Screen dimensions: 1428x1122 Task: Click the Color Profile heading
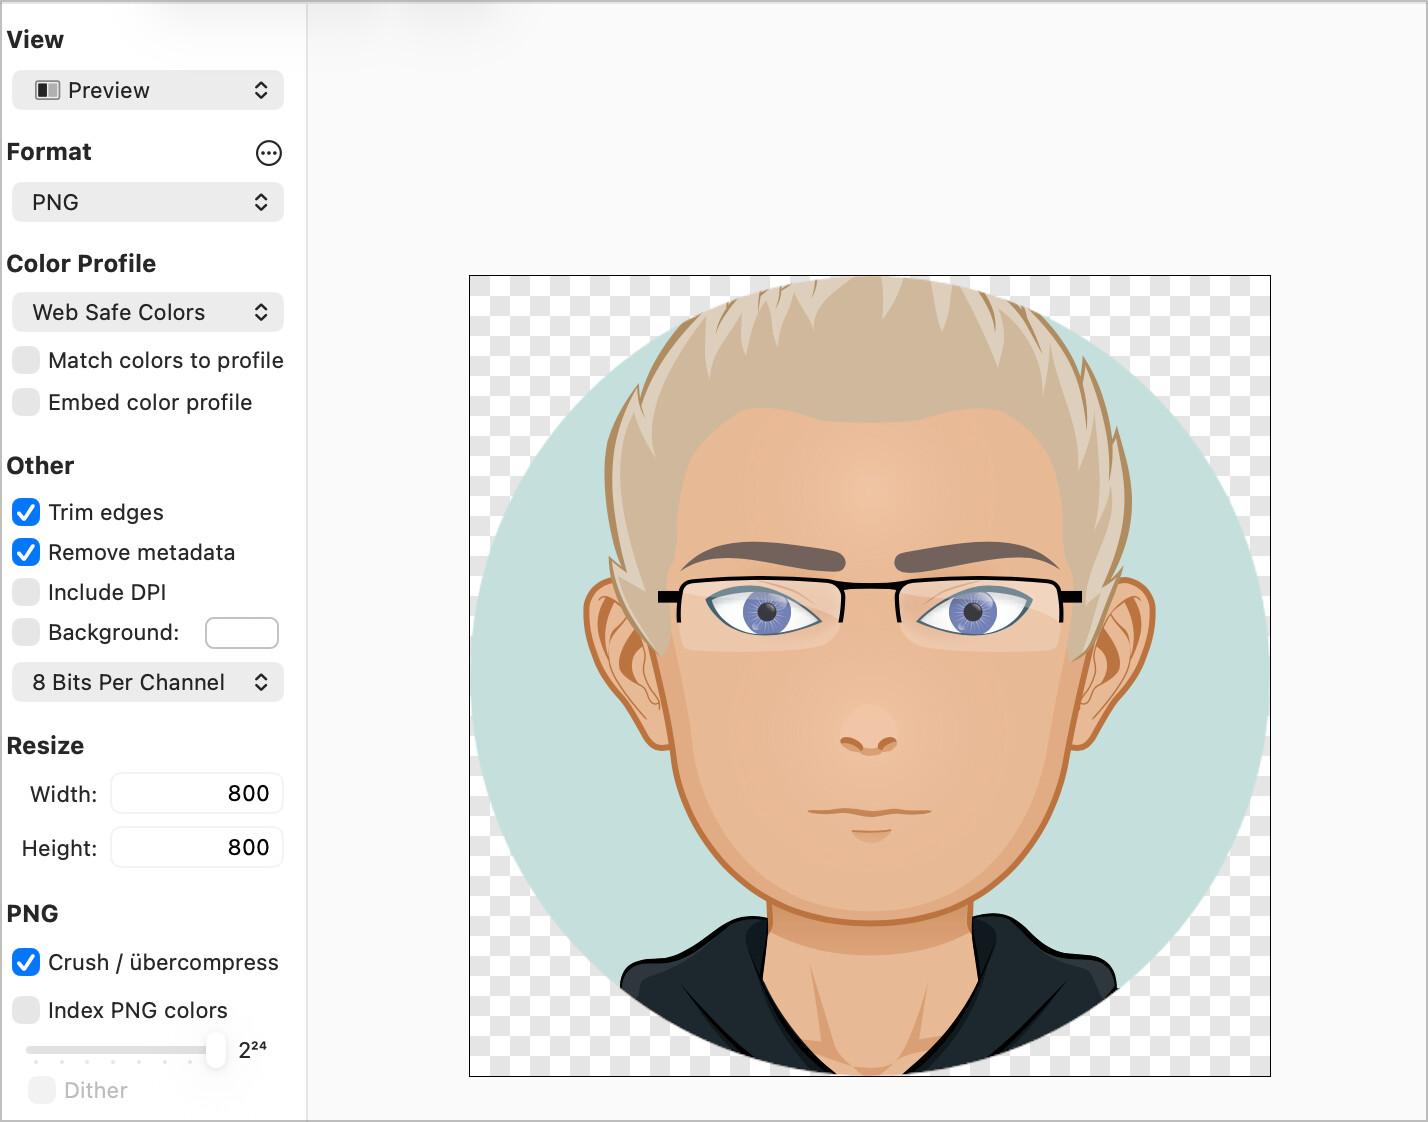pyautogui.click(x=81, y=264)
